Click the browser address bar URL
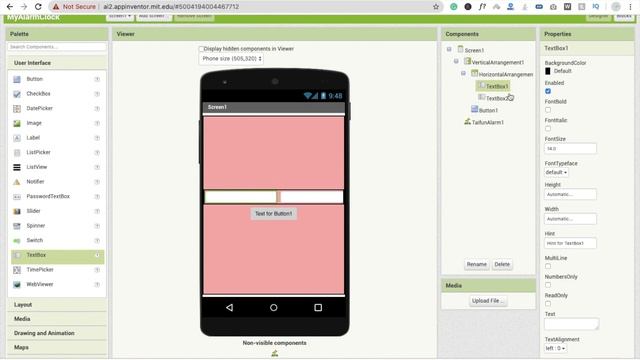 (x=171, y=7)
